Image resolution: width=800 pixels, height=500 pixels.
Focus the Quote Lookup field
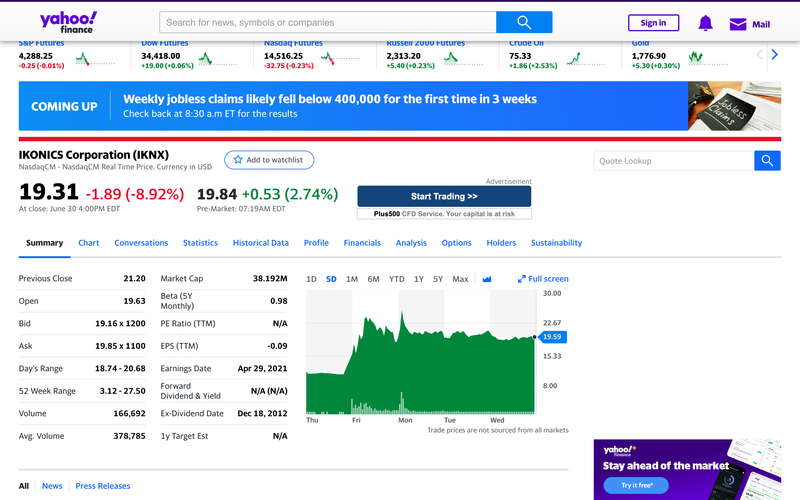click(673, 161)
